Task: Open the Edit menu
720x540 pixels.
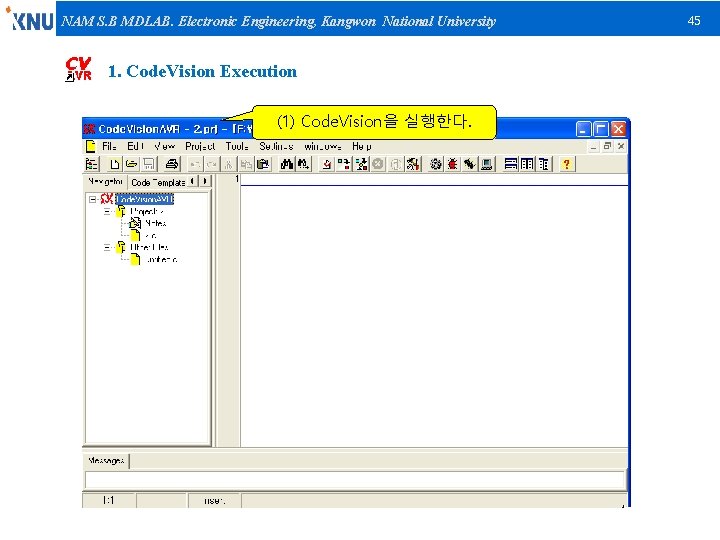Action: pos(135,146)
